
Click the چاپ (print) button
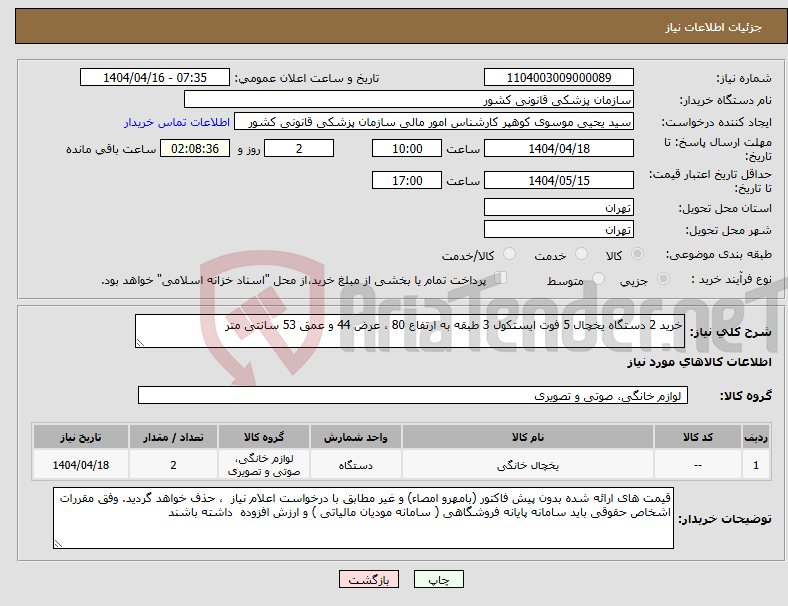tap(438, 579)
